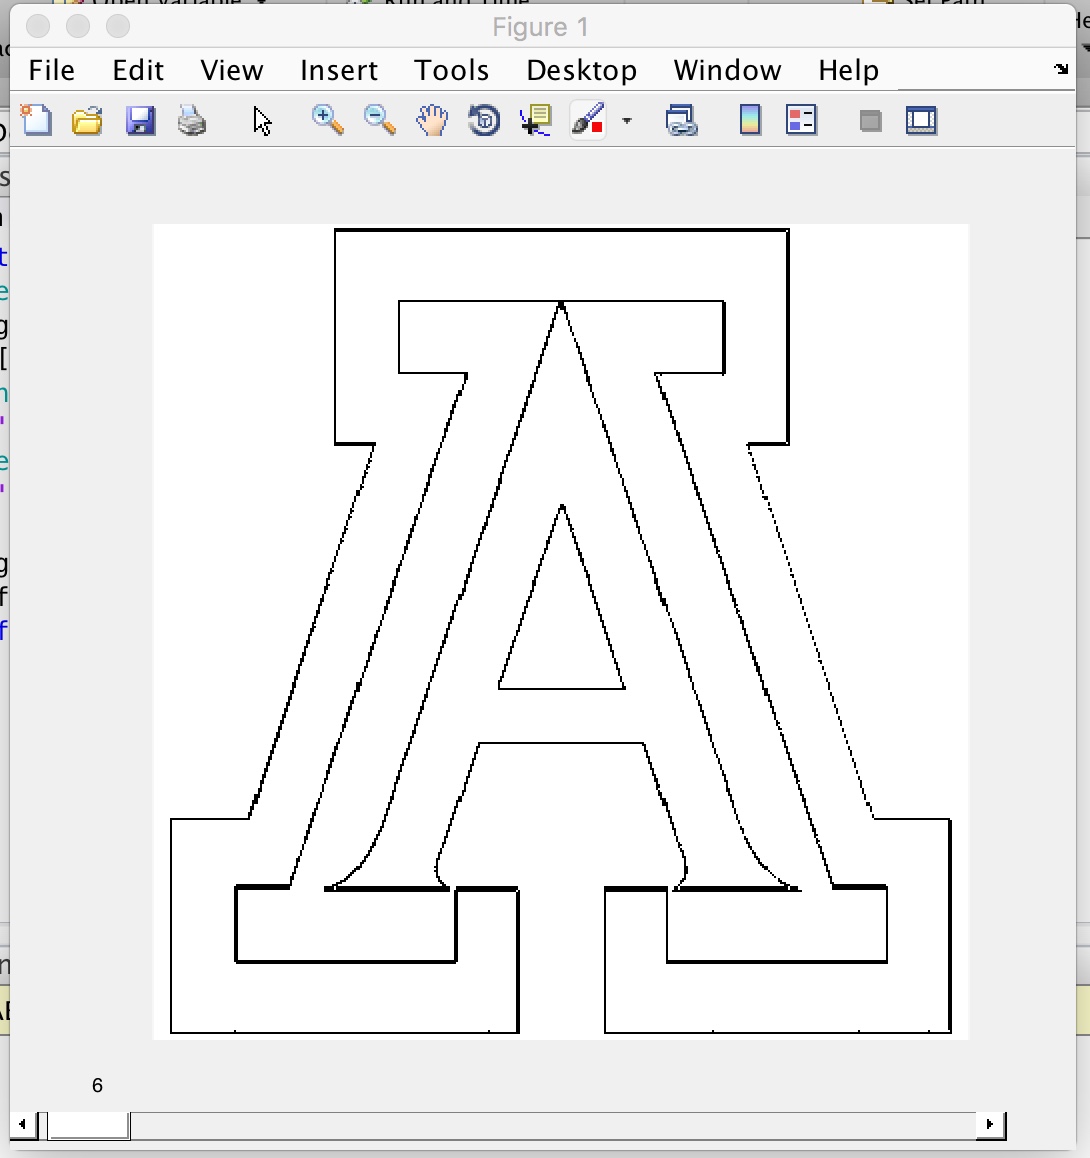Toggle the Pan hand tool
The height and width of the screenshot is (1158, 1090).
[431, 120]
